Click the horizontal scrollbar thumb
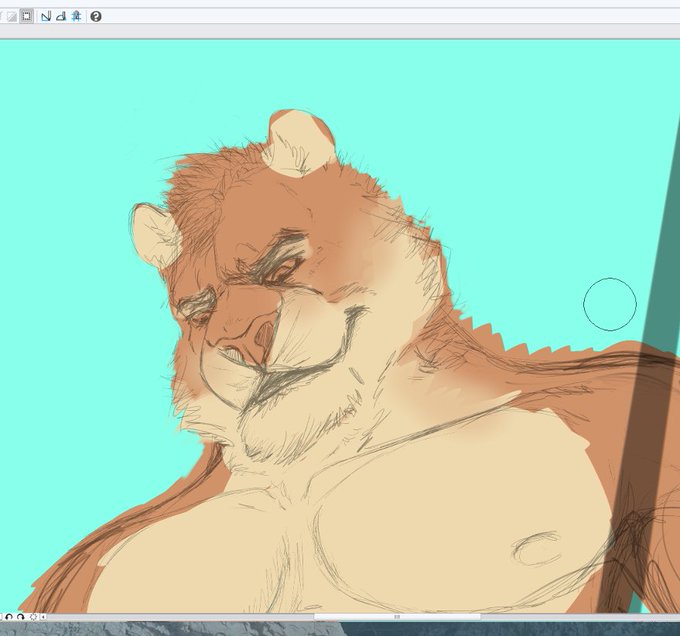680x636 pixels. coord(397,616)
